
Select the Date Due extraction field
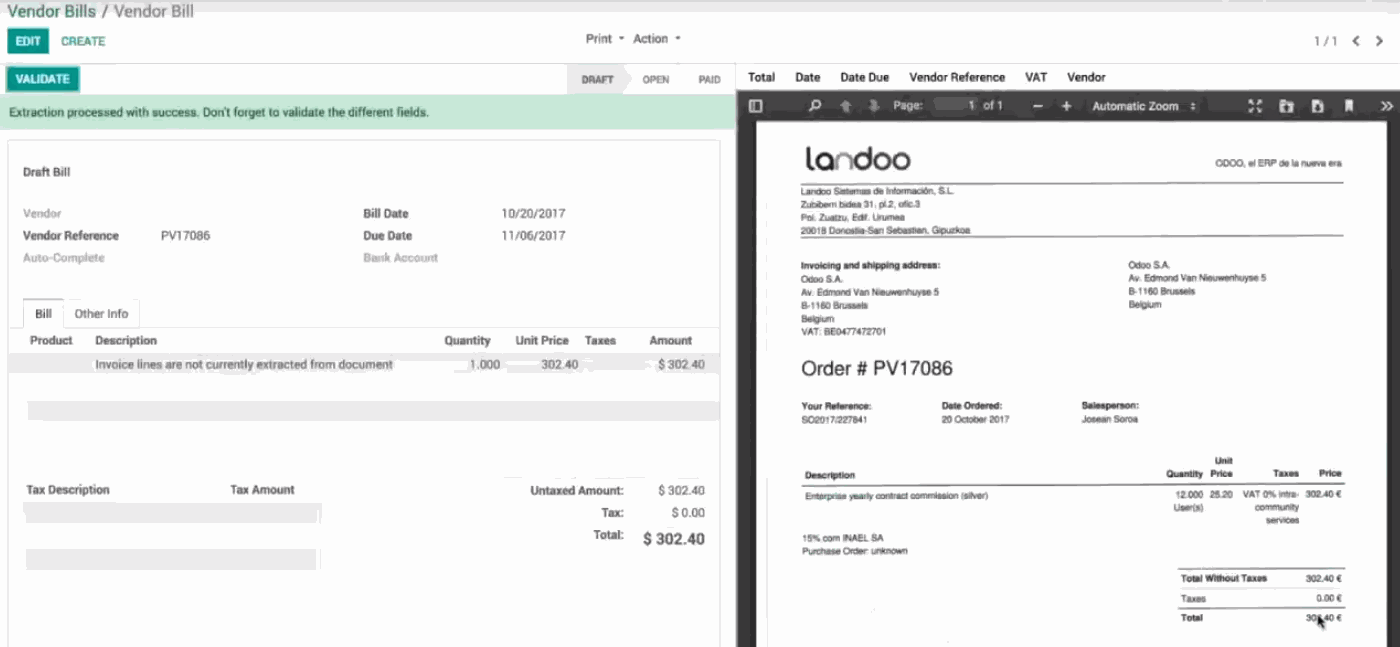tap(864, 77)
